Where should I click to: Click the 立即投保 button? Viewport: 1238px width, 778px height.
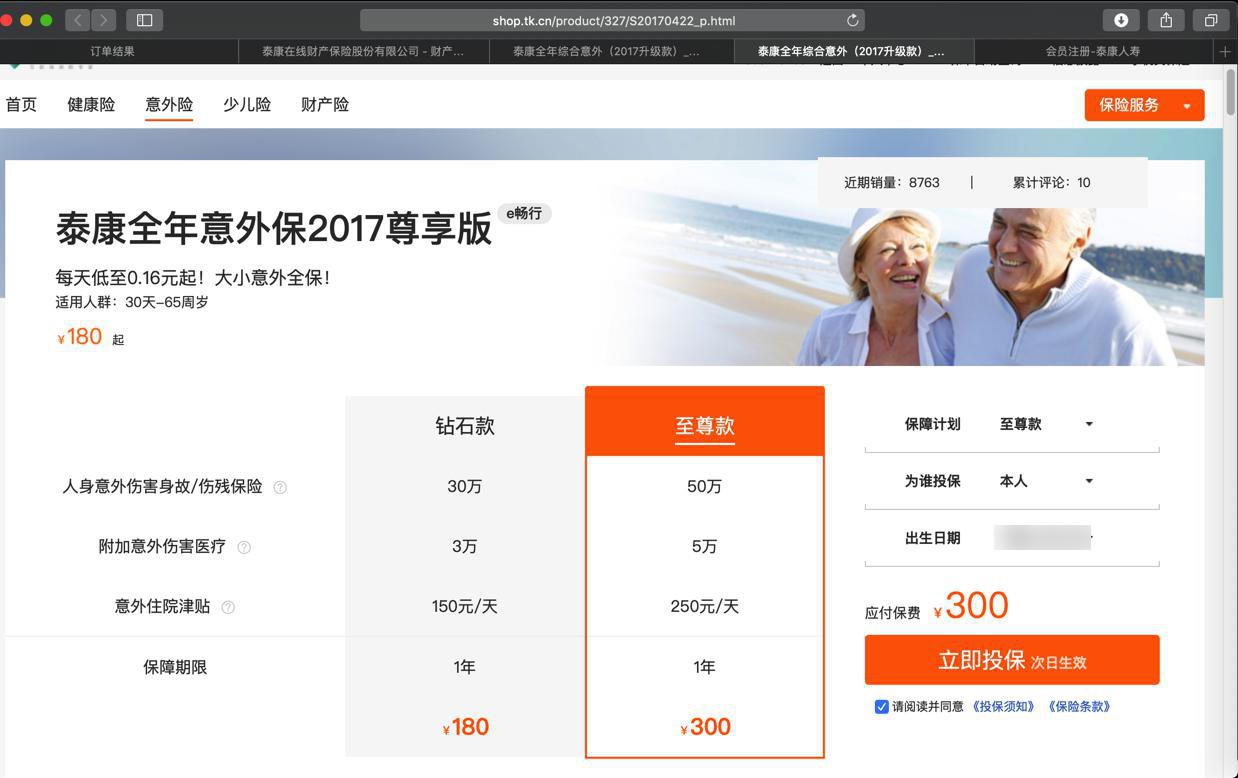tap(1012, 660)
